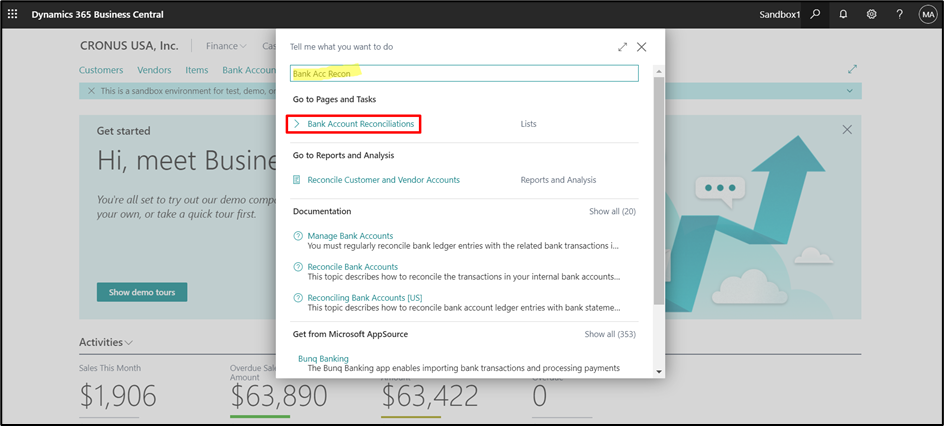This screenshot has height=426, width=944.
Task: Click the Dynamics 365 Business Central title
Action: (98, 14)
